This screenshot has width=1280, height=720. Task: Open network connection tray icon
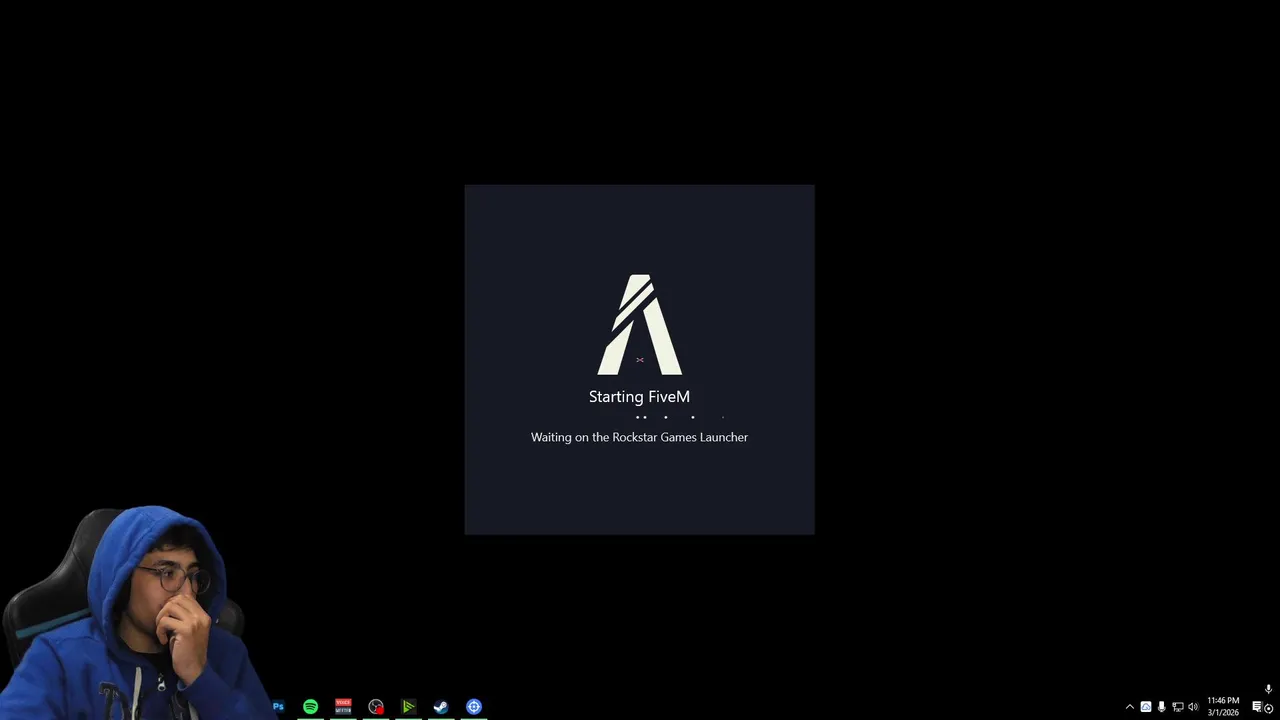coord(1177,707)
